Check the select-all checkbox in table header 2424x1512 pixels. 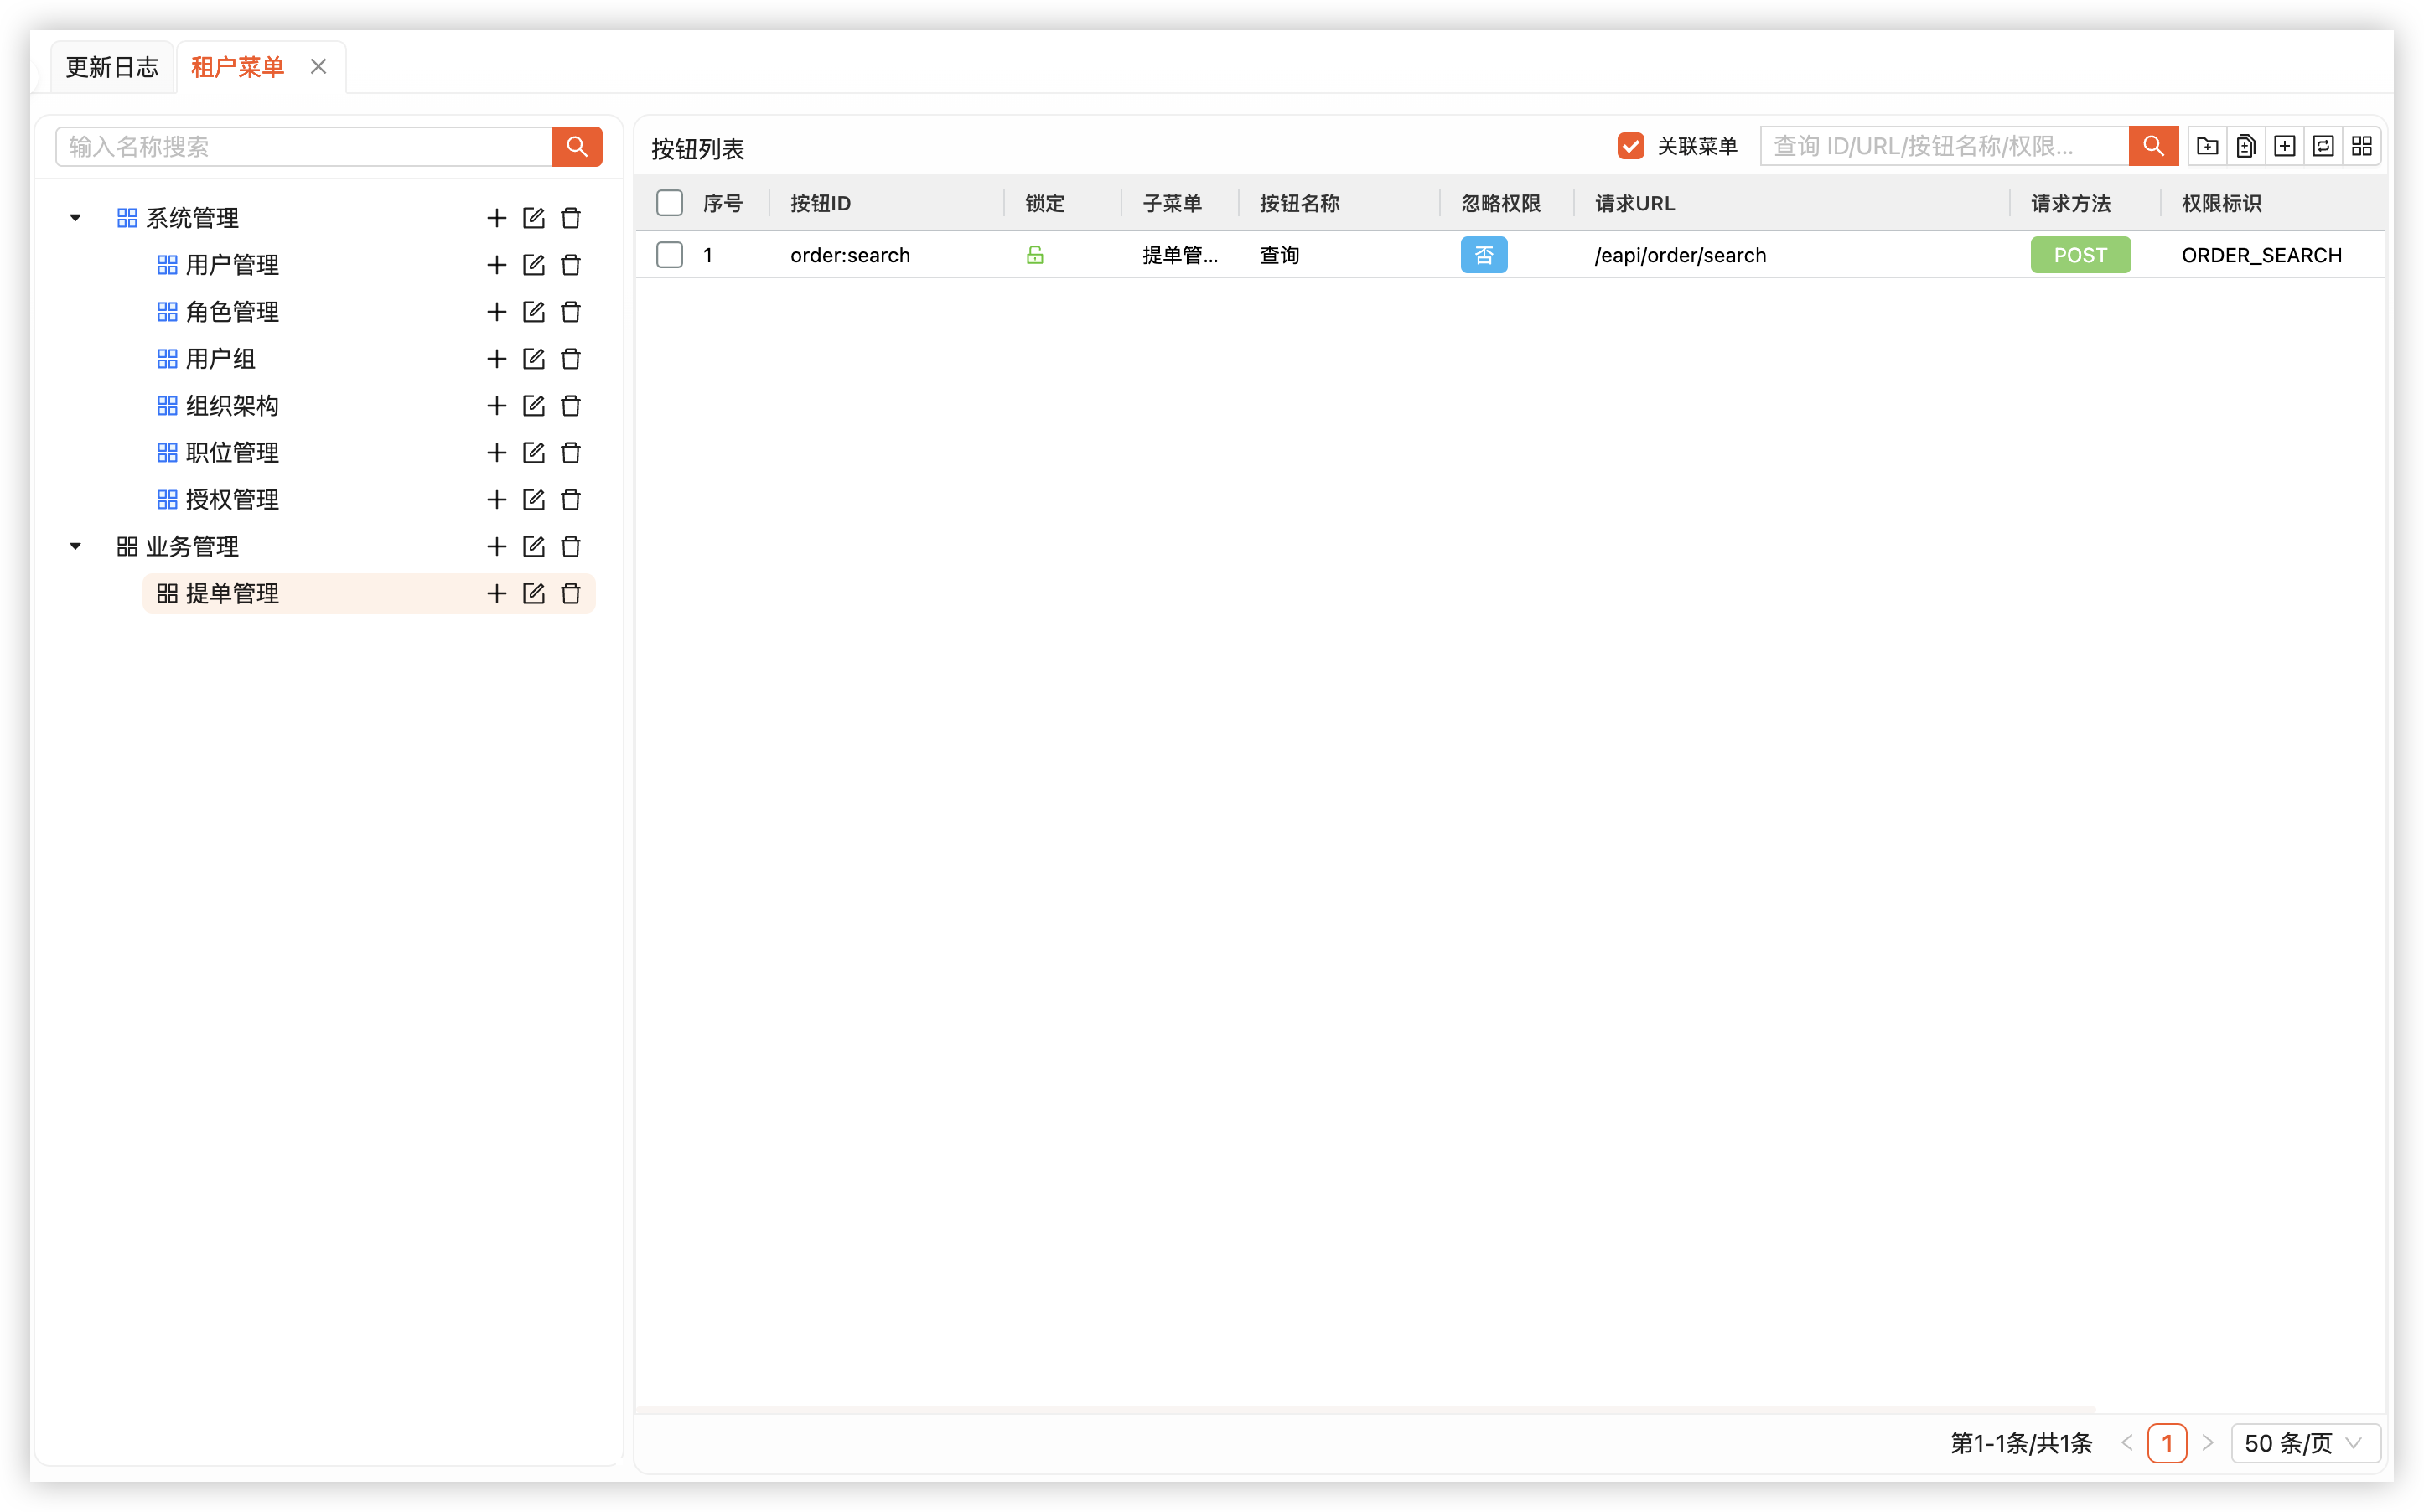point(669,203)
